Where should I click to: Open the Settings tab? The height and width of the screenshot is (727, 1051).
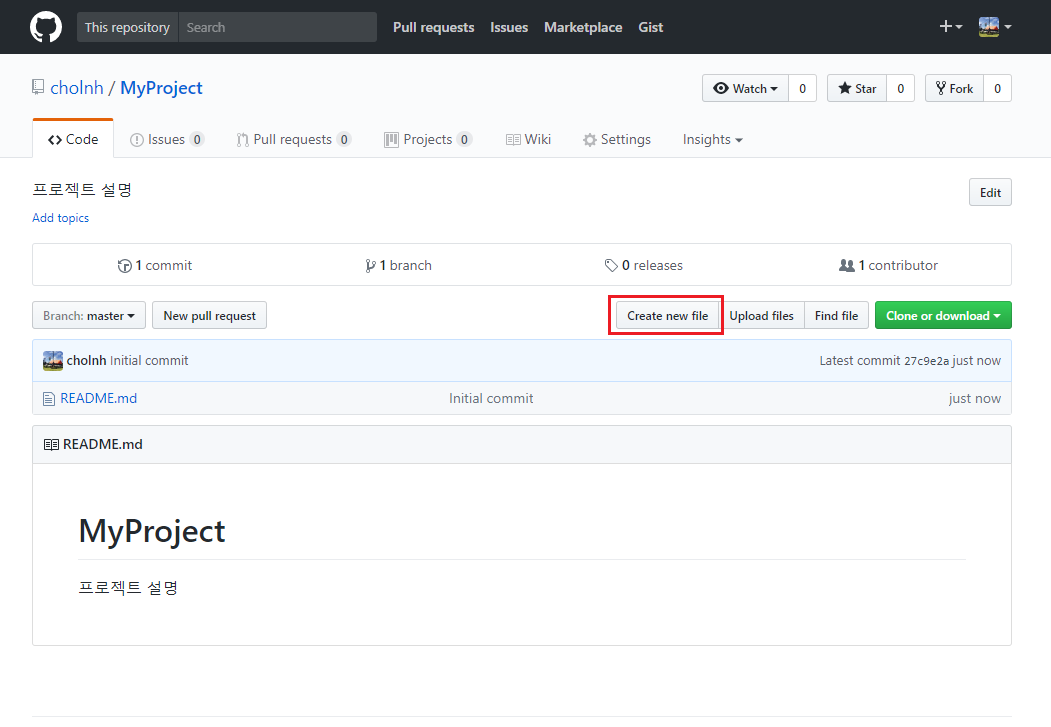click(x=617, y=139)
